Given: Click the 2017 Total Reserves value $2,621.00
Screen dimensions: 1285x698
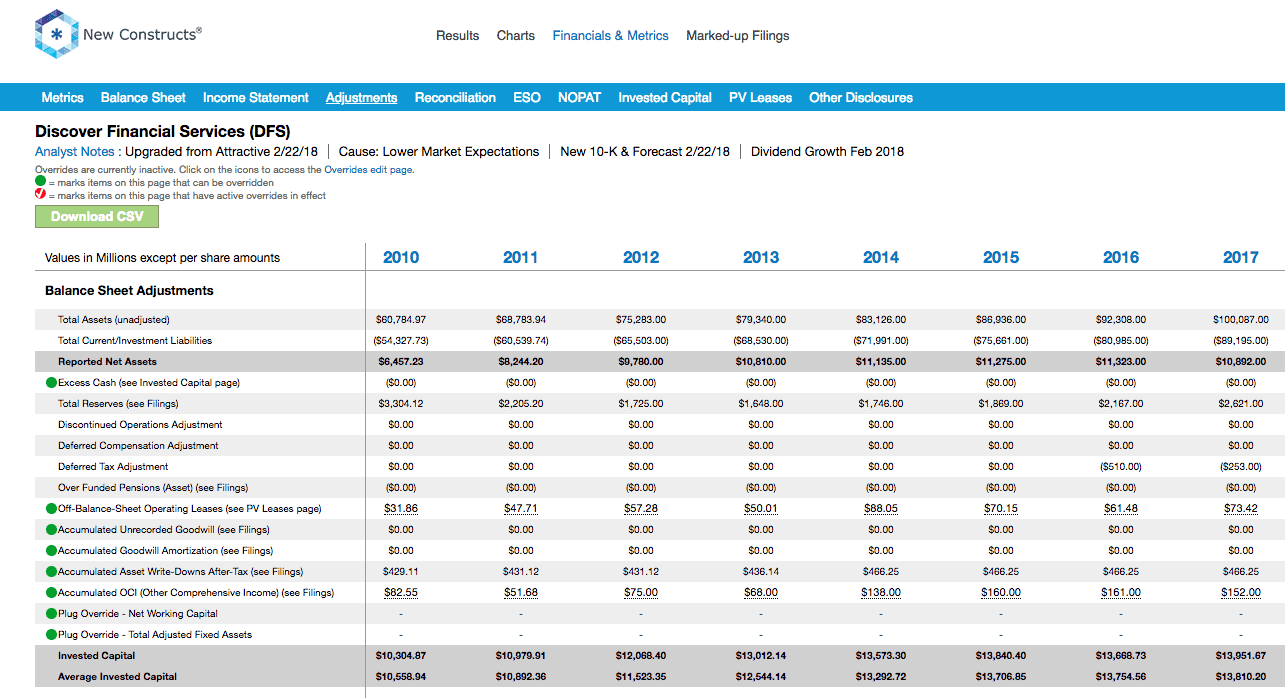Looking at the screenshot, I should pos(1241,404).
